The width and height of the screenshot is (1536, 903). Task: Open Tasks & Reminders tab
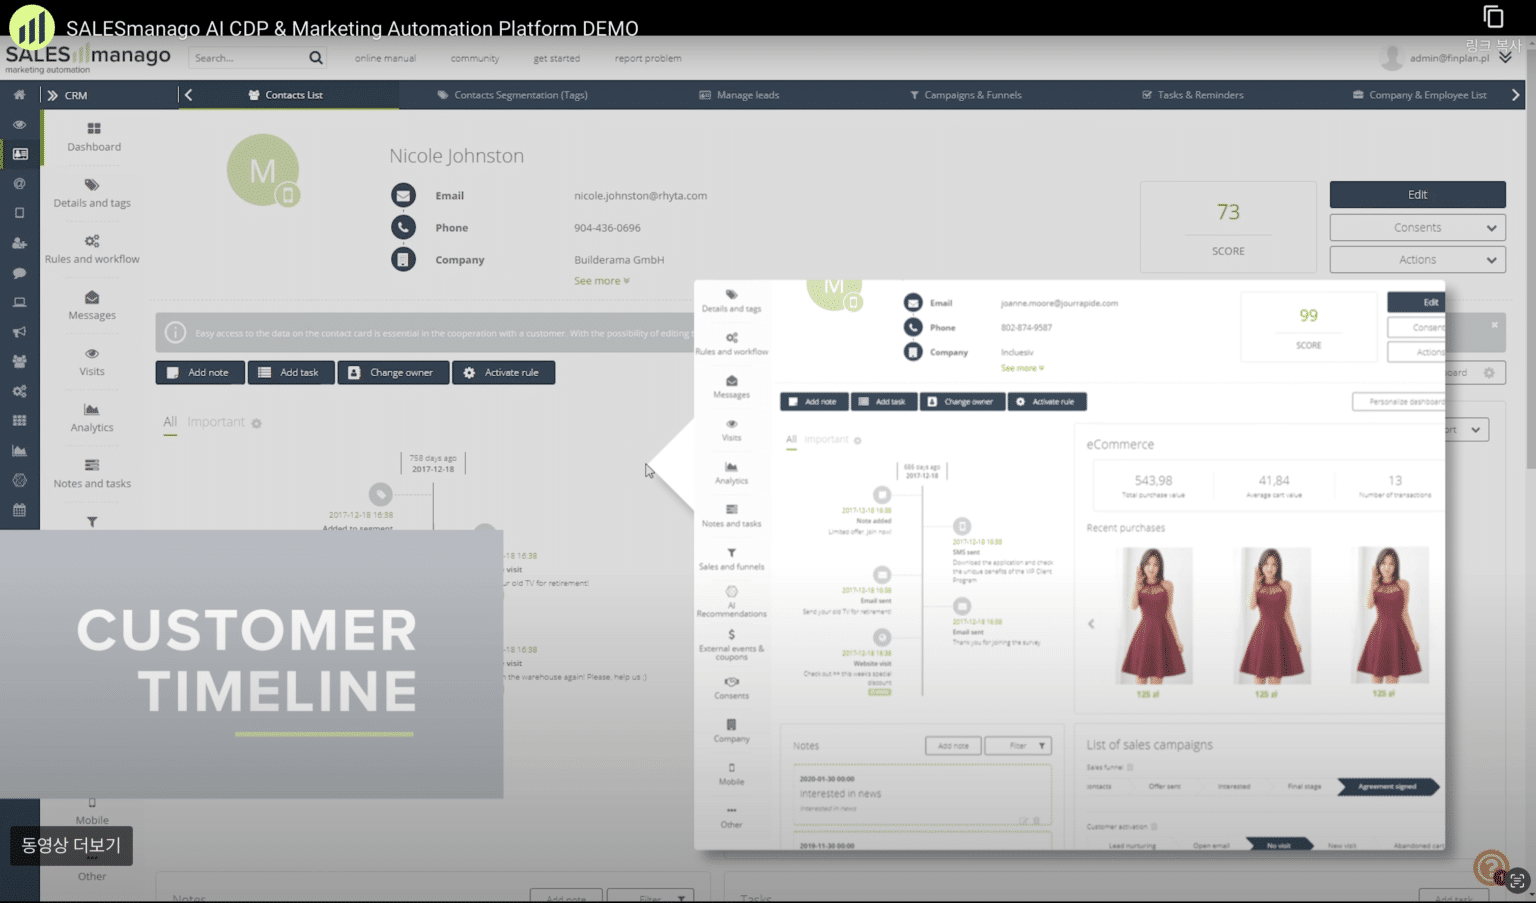tap(1192, 95)
